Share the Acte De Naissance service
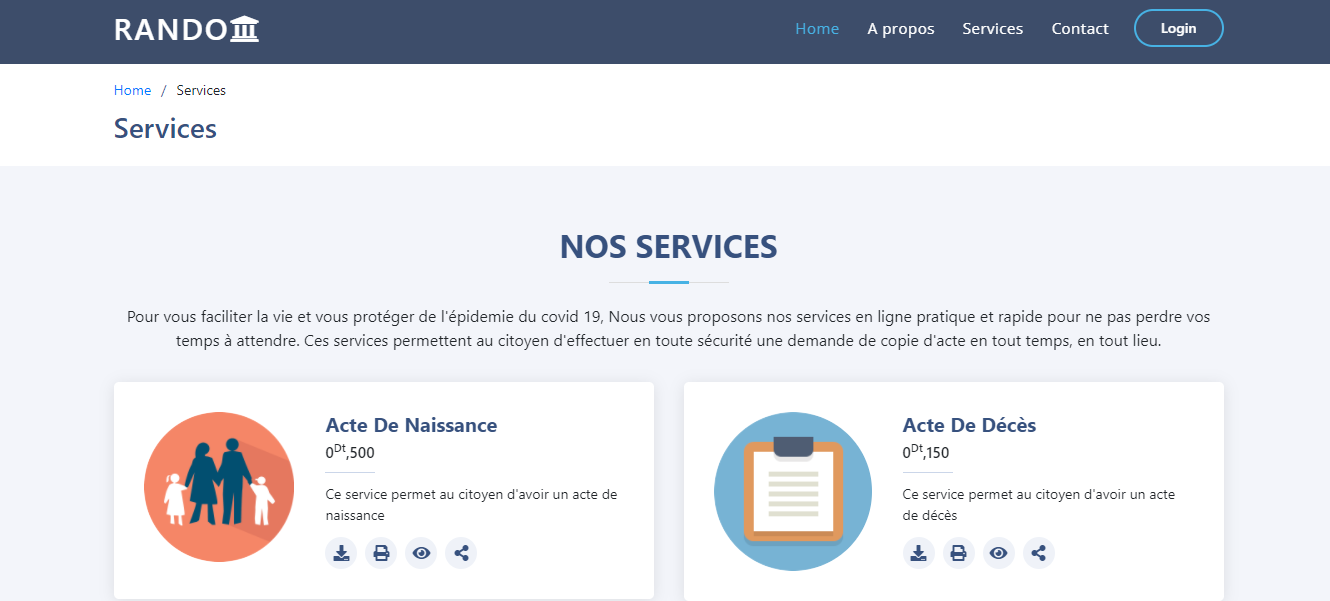 pyautogui.click(x=461, y=552)
